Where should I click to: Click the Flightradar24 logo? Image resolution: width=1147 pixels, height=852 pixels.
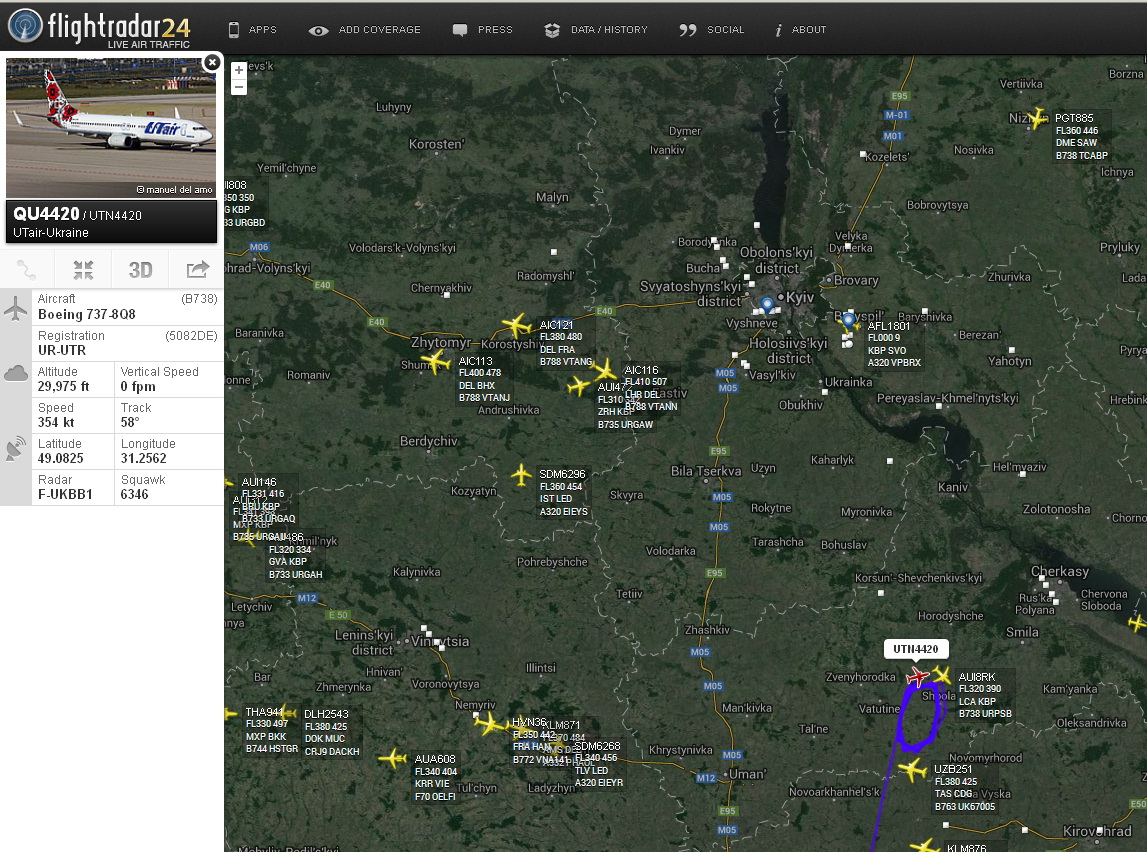click(100, 26)
